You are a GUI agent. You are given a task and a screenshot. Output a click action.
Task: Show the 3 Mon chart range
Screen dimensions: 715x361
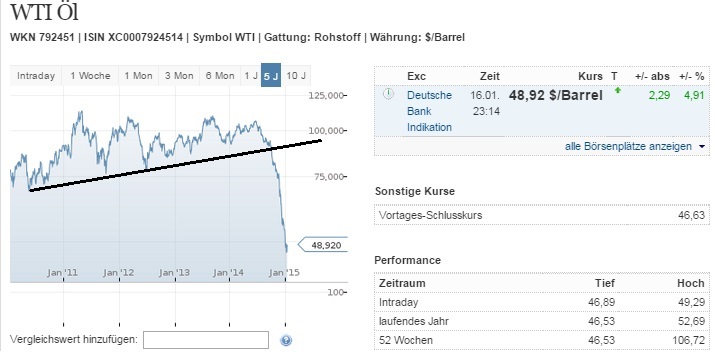179,76
